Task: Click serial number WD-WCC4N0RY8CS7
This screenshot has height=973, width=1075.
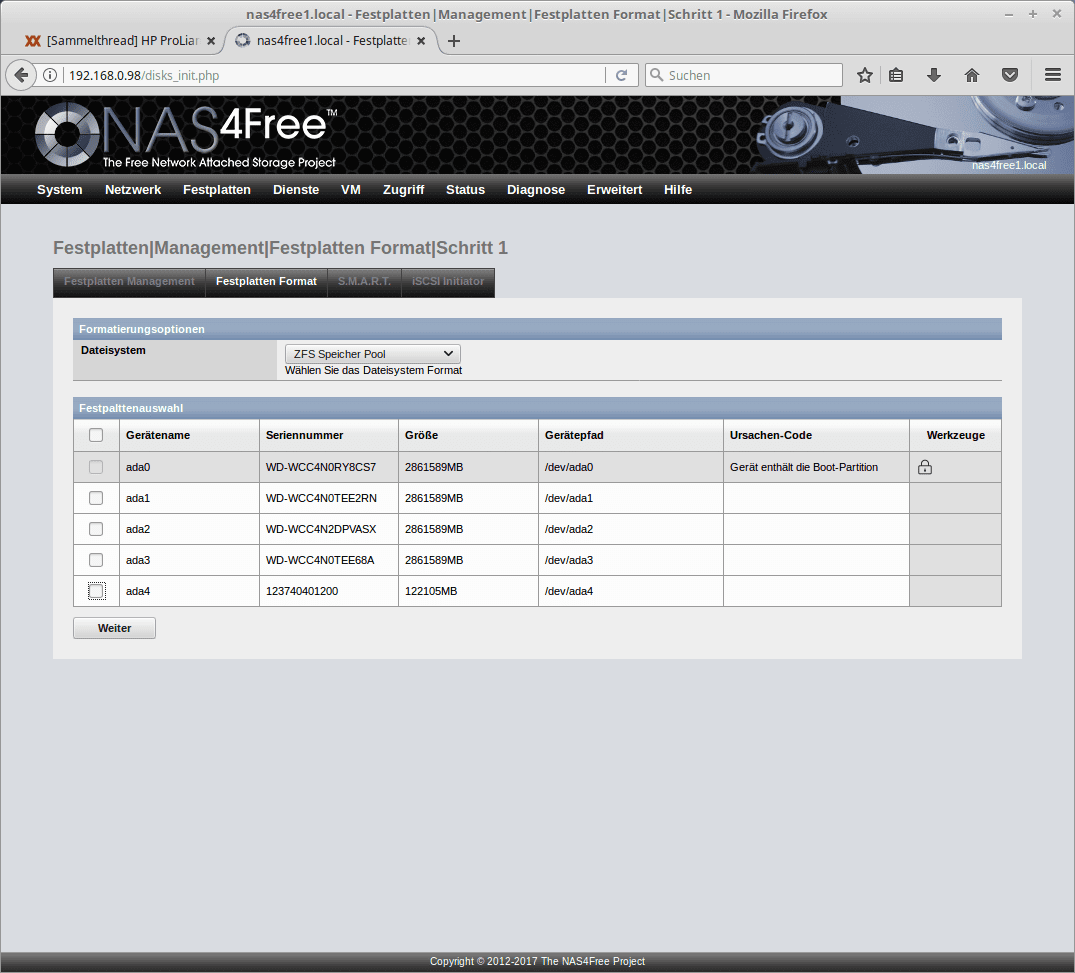Action: click(x=321, y=468)
